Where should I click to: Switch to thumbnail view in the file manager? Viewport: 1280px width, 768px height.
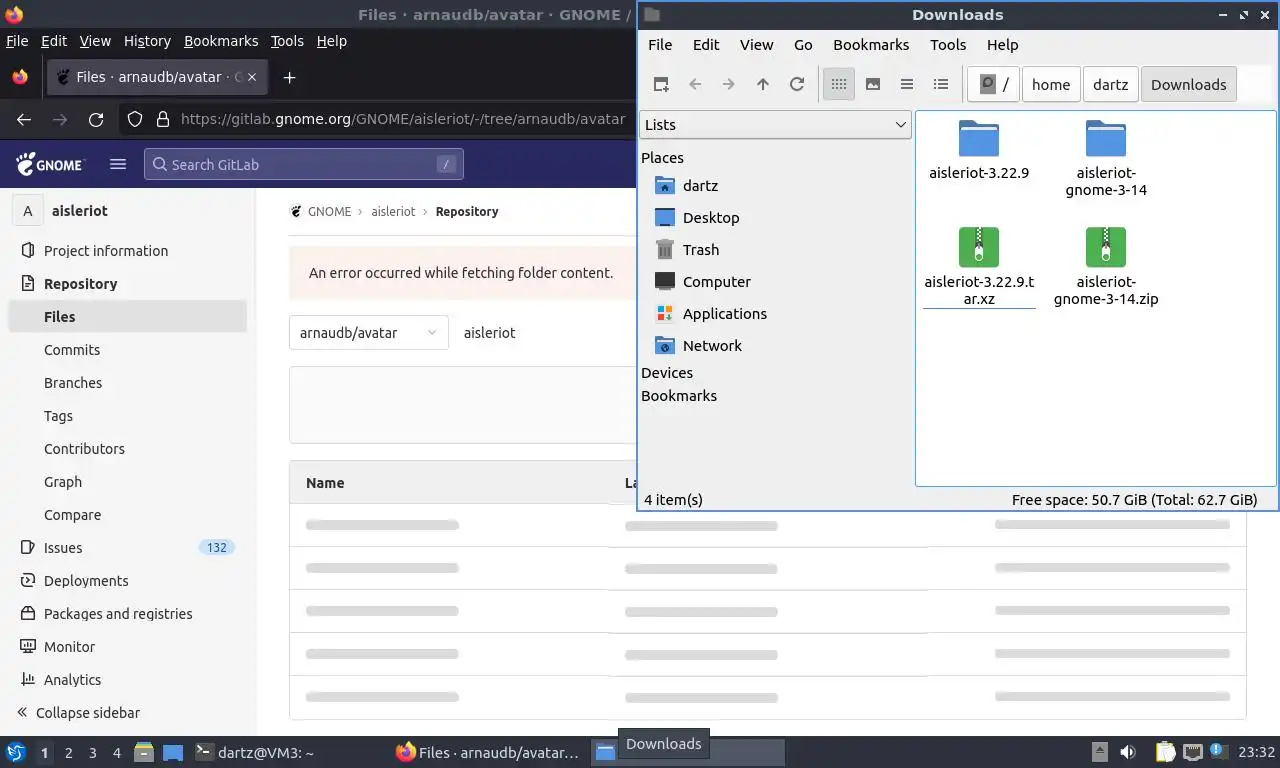pos(873,84)
